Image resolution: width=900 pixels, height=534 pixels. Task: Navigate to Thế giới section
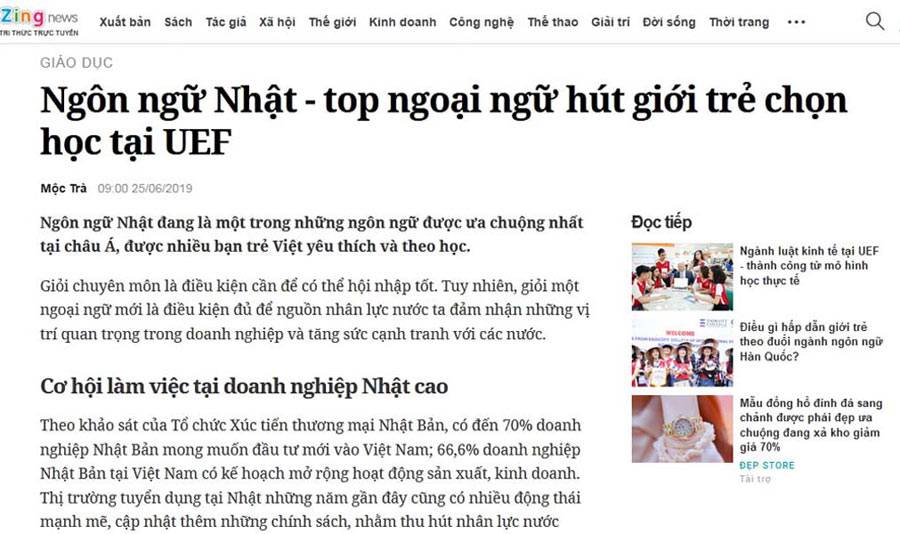[x=332, y=22]
